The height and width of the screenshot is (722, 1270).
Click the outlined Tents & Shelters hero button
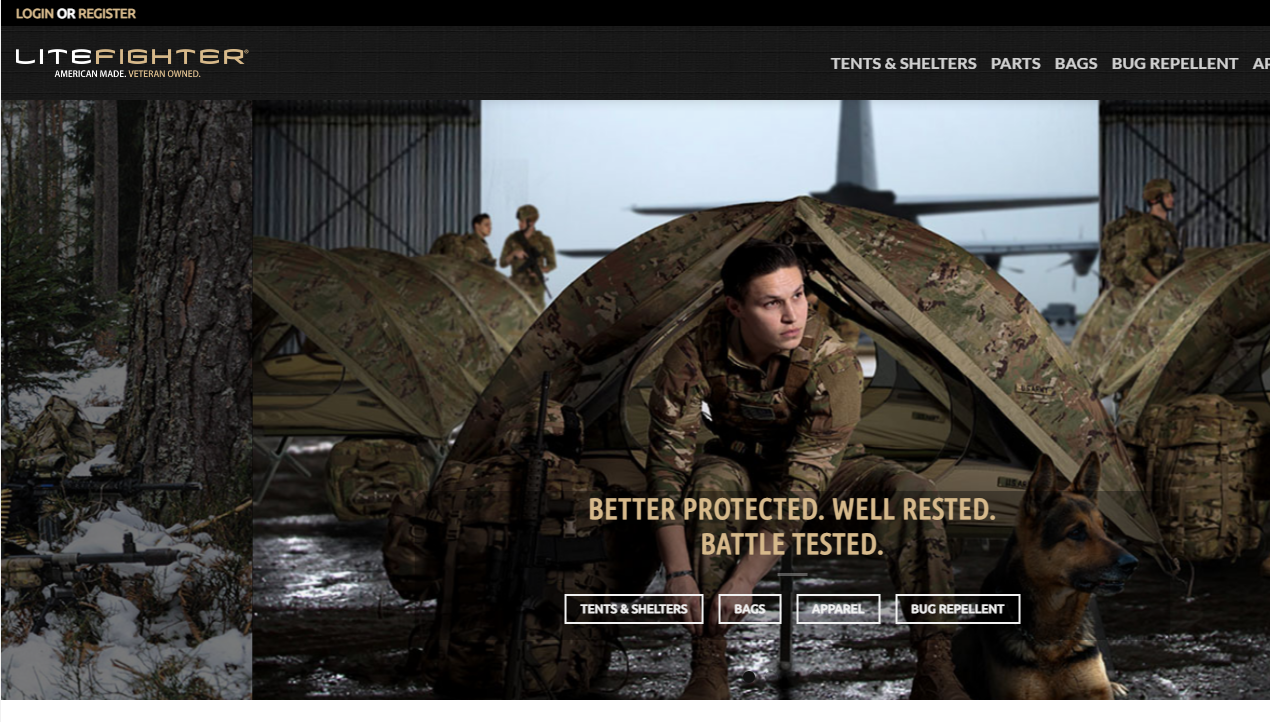[x=634, y=609]
